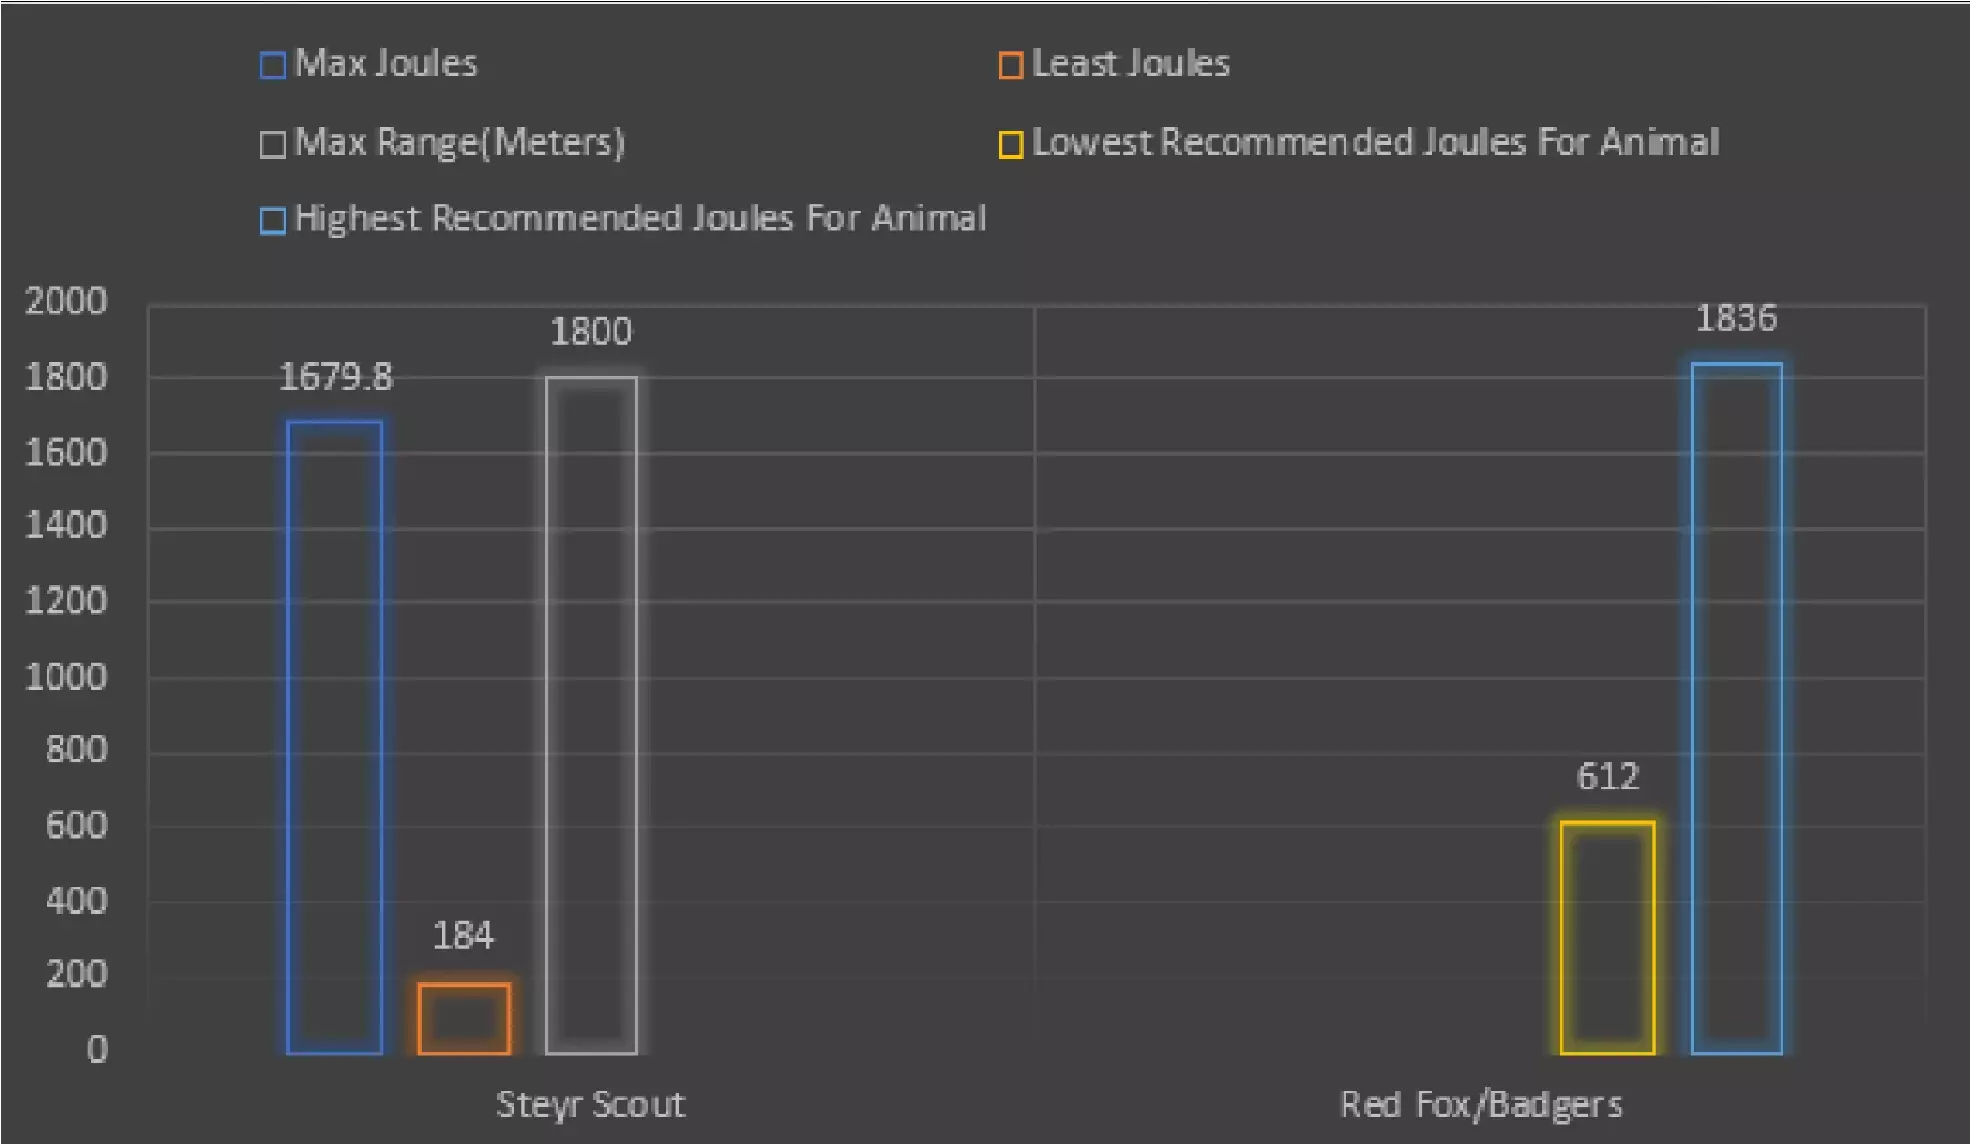The height and width of the screenshot is (1144, 1970).
Task: Select the Max Range(Meters) legend text
Action: 460,143
